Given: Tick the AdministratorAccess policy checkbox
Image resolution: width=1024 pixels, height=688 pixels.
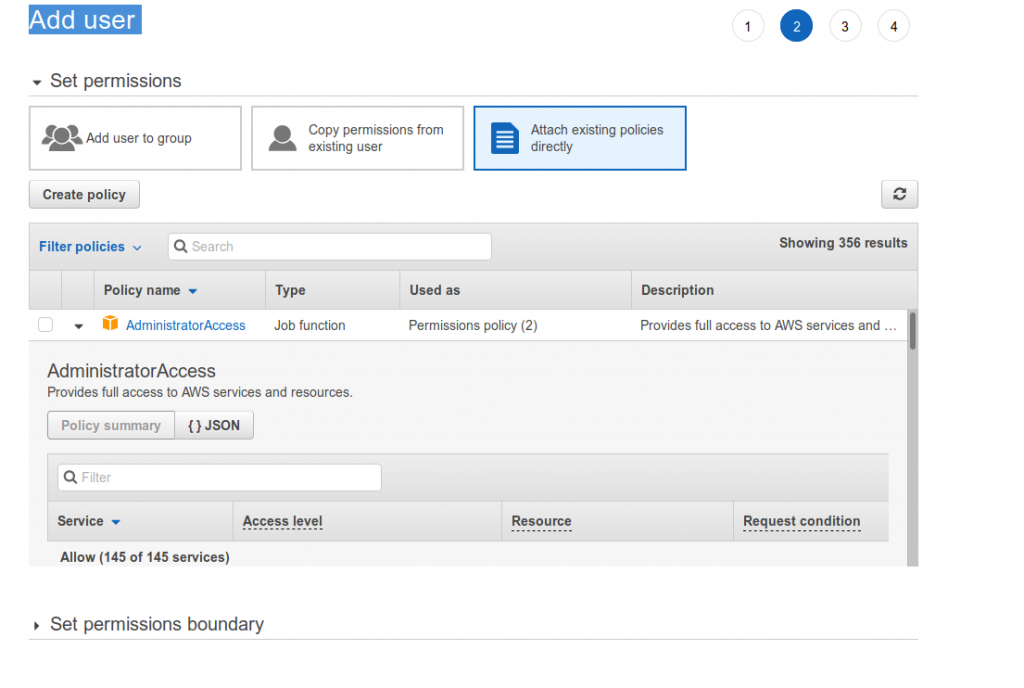Looking at the screenshot, I should (45, 324).
